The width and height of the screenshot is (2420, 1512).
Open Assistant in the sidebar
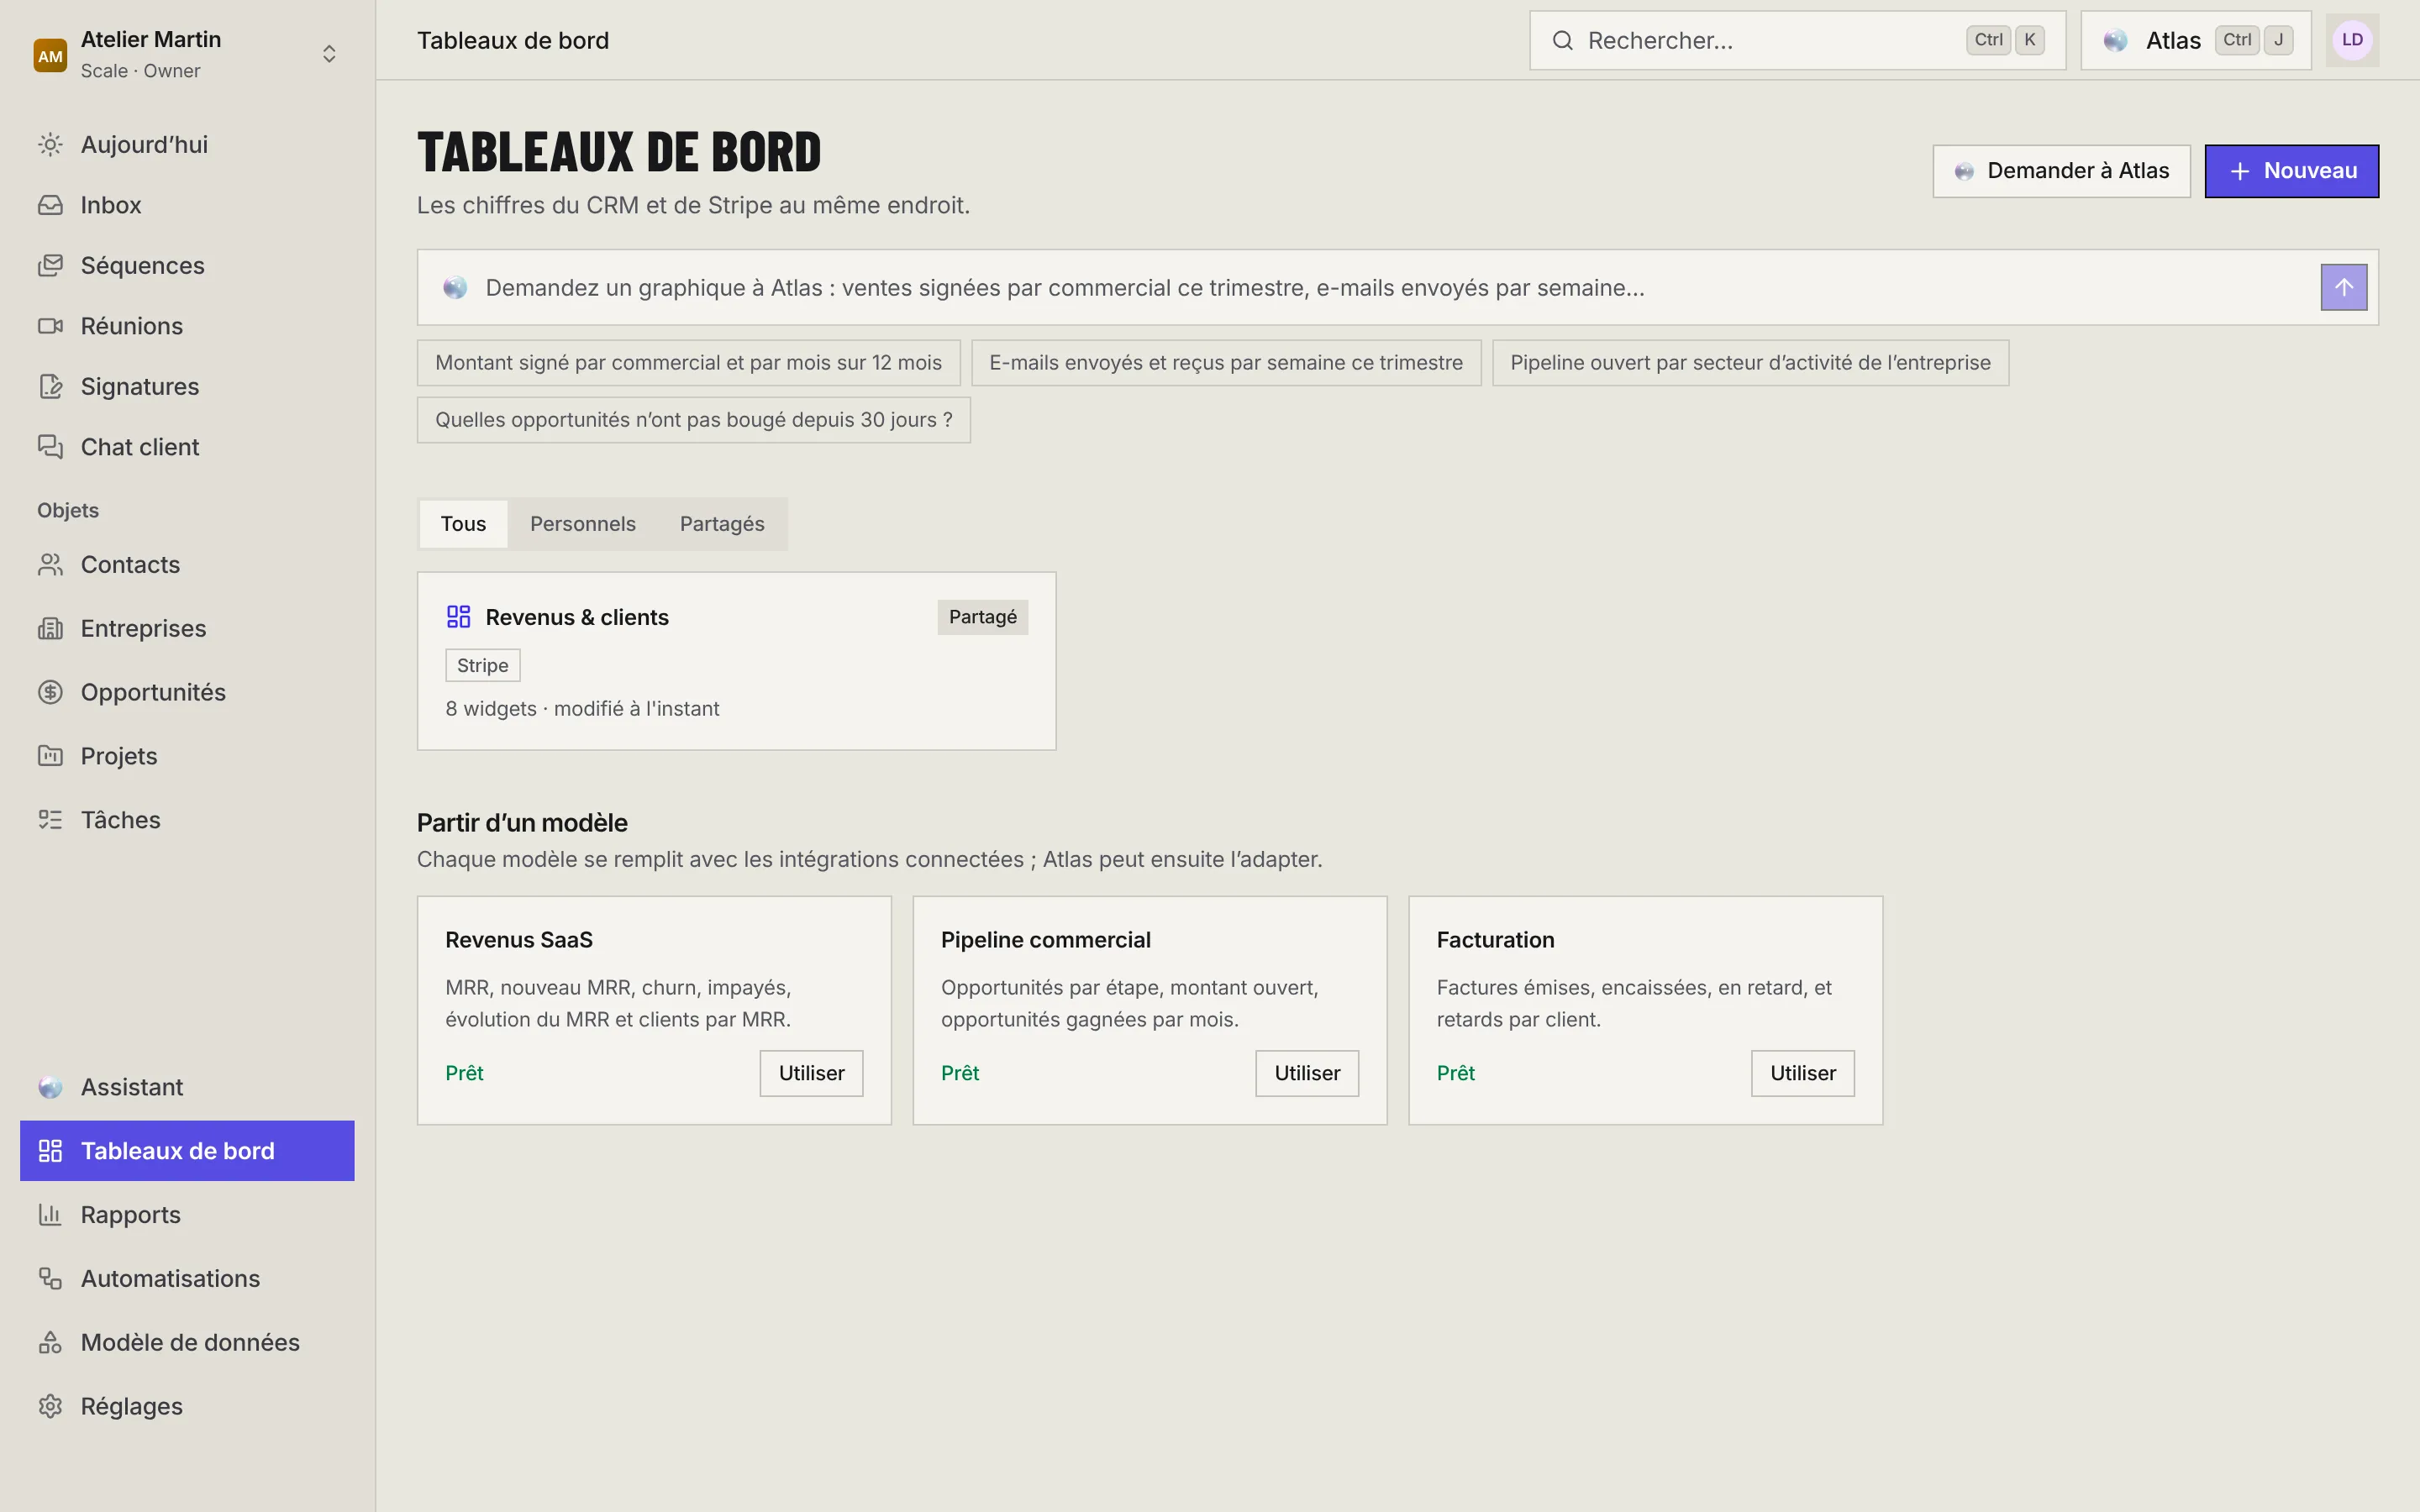[187, 1087]
